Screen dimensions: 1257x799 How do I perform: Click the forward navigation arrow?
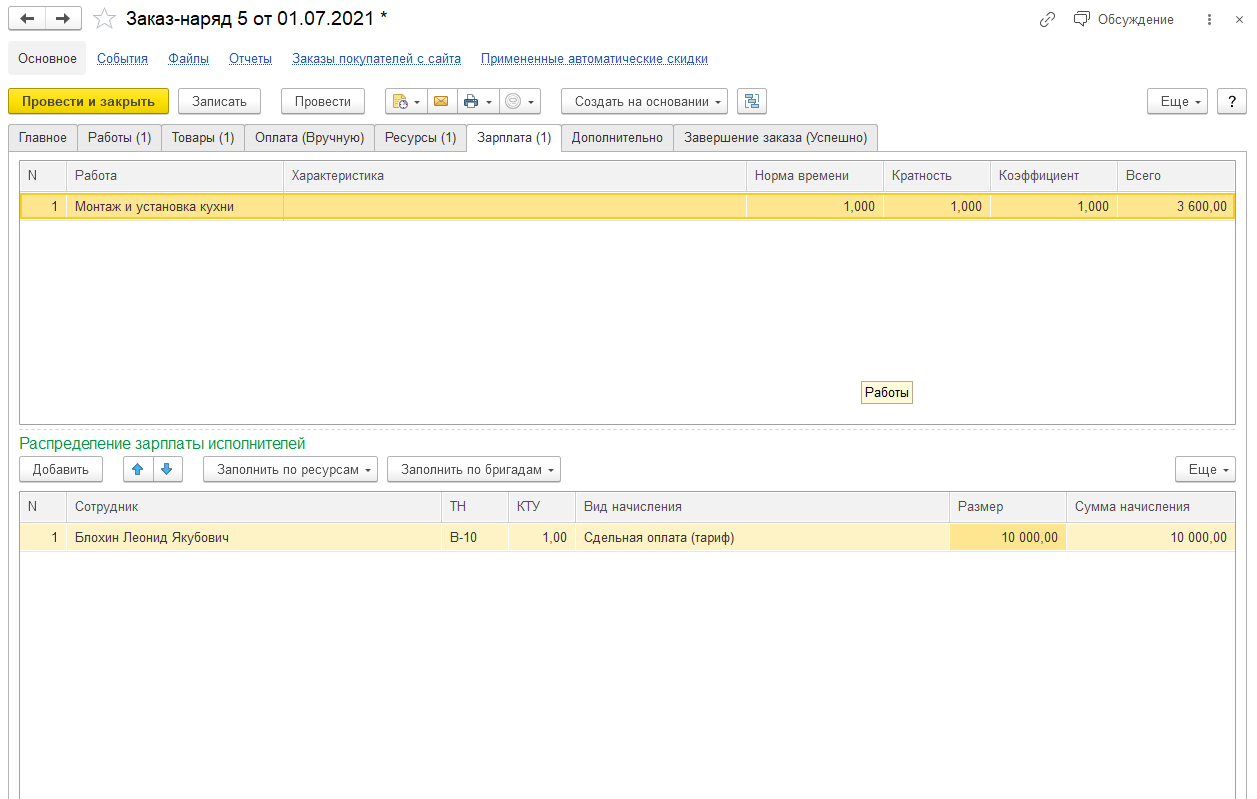coord(63,19)
